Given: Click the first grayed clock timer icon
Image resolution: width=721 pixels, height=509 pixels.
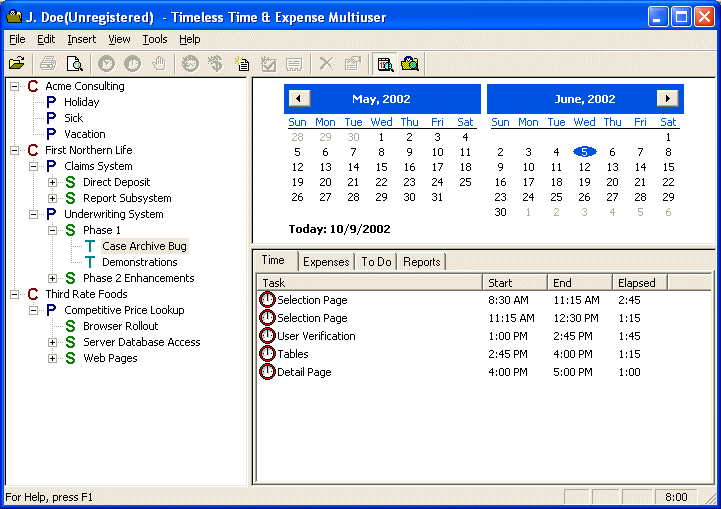Looking at the screenshot, I should click(107, 63).
